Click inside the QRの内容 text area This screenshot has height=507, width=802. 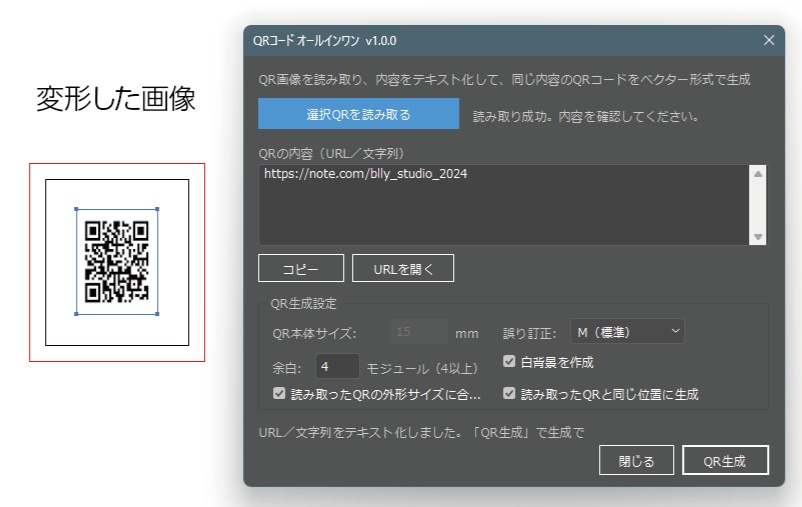click(x=504, y=205)
